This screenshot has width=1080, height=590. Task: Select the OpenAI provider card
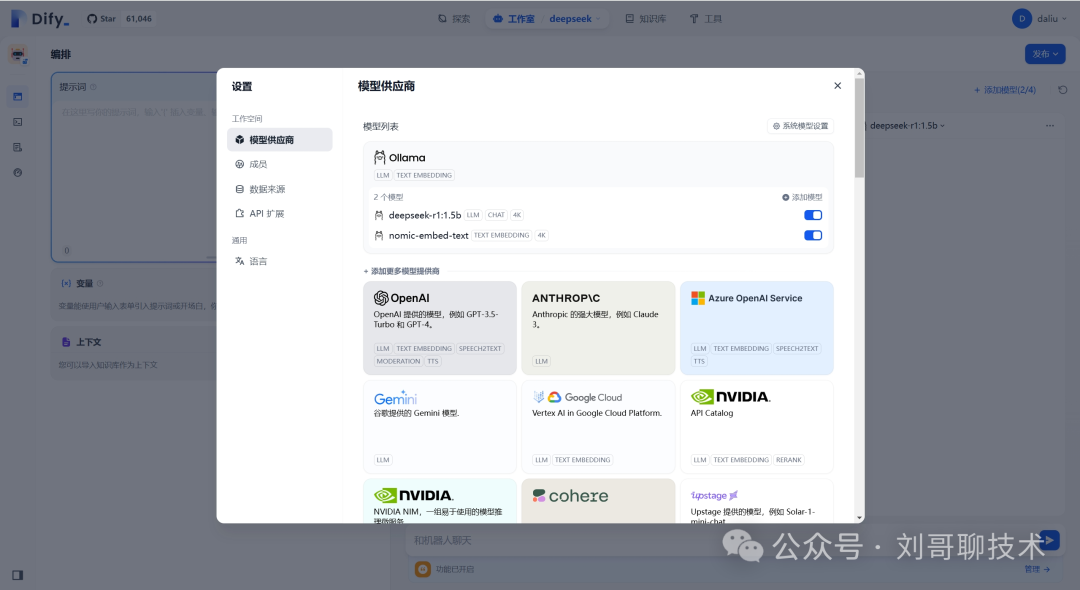[x=439, y=328]
